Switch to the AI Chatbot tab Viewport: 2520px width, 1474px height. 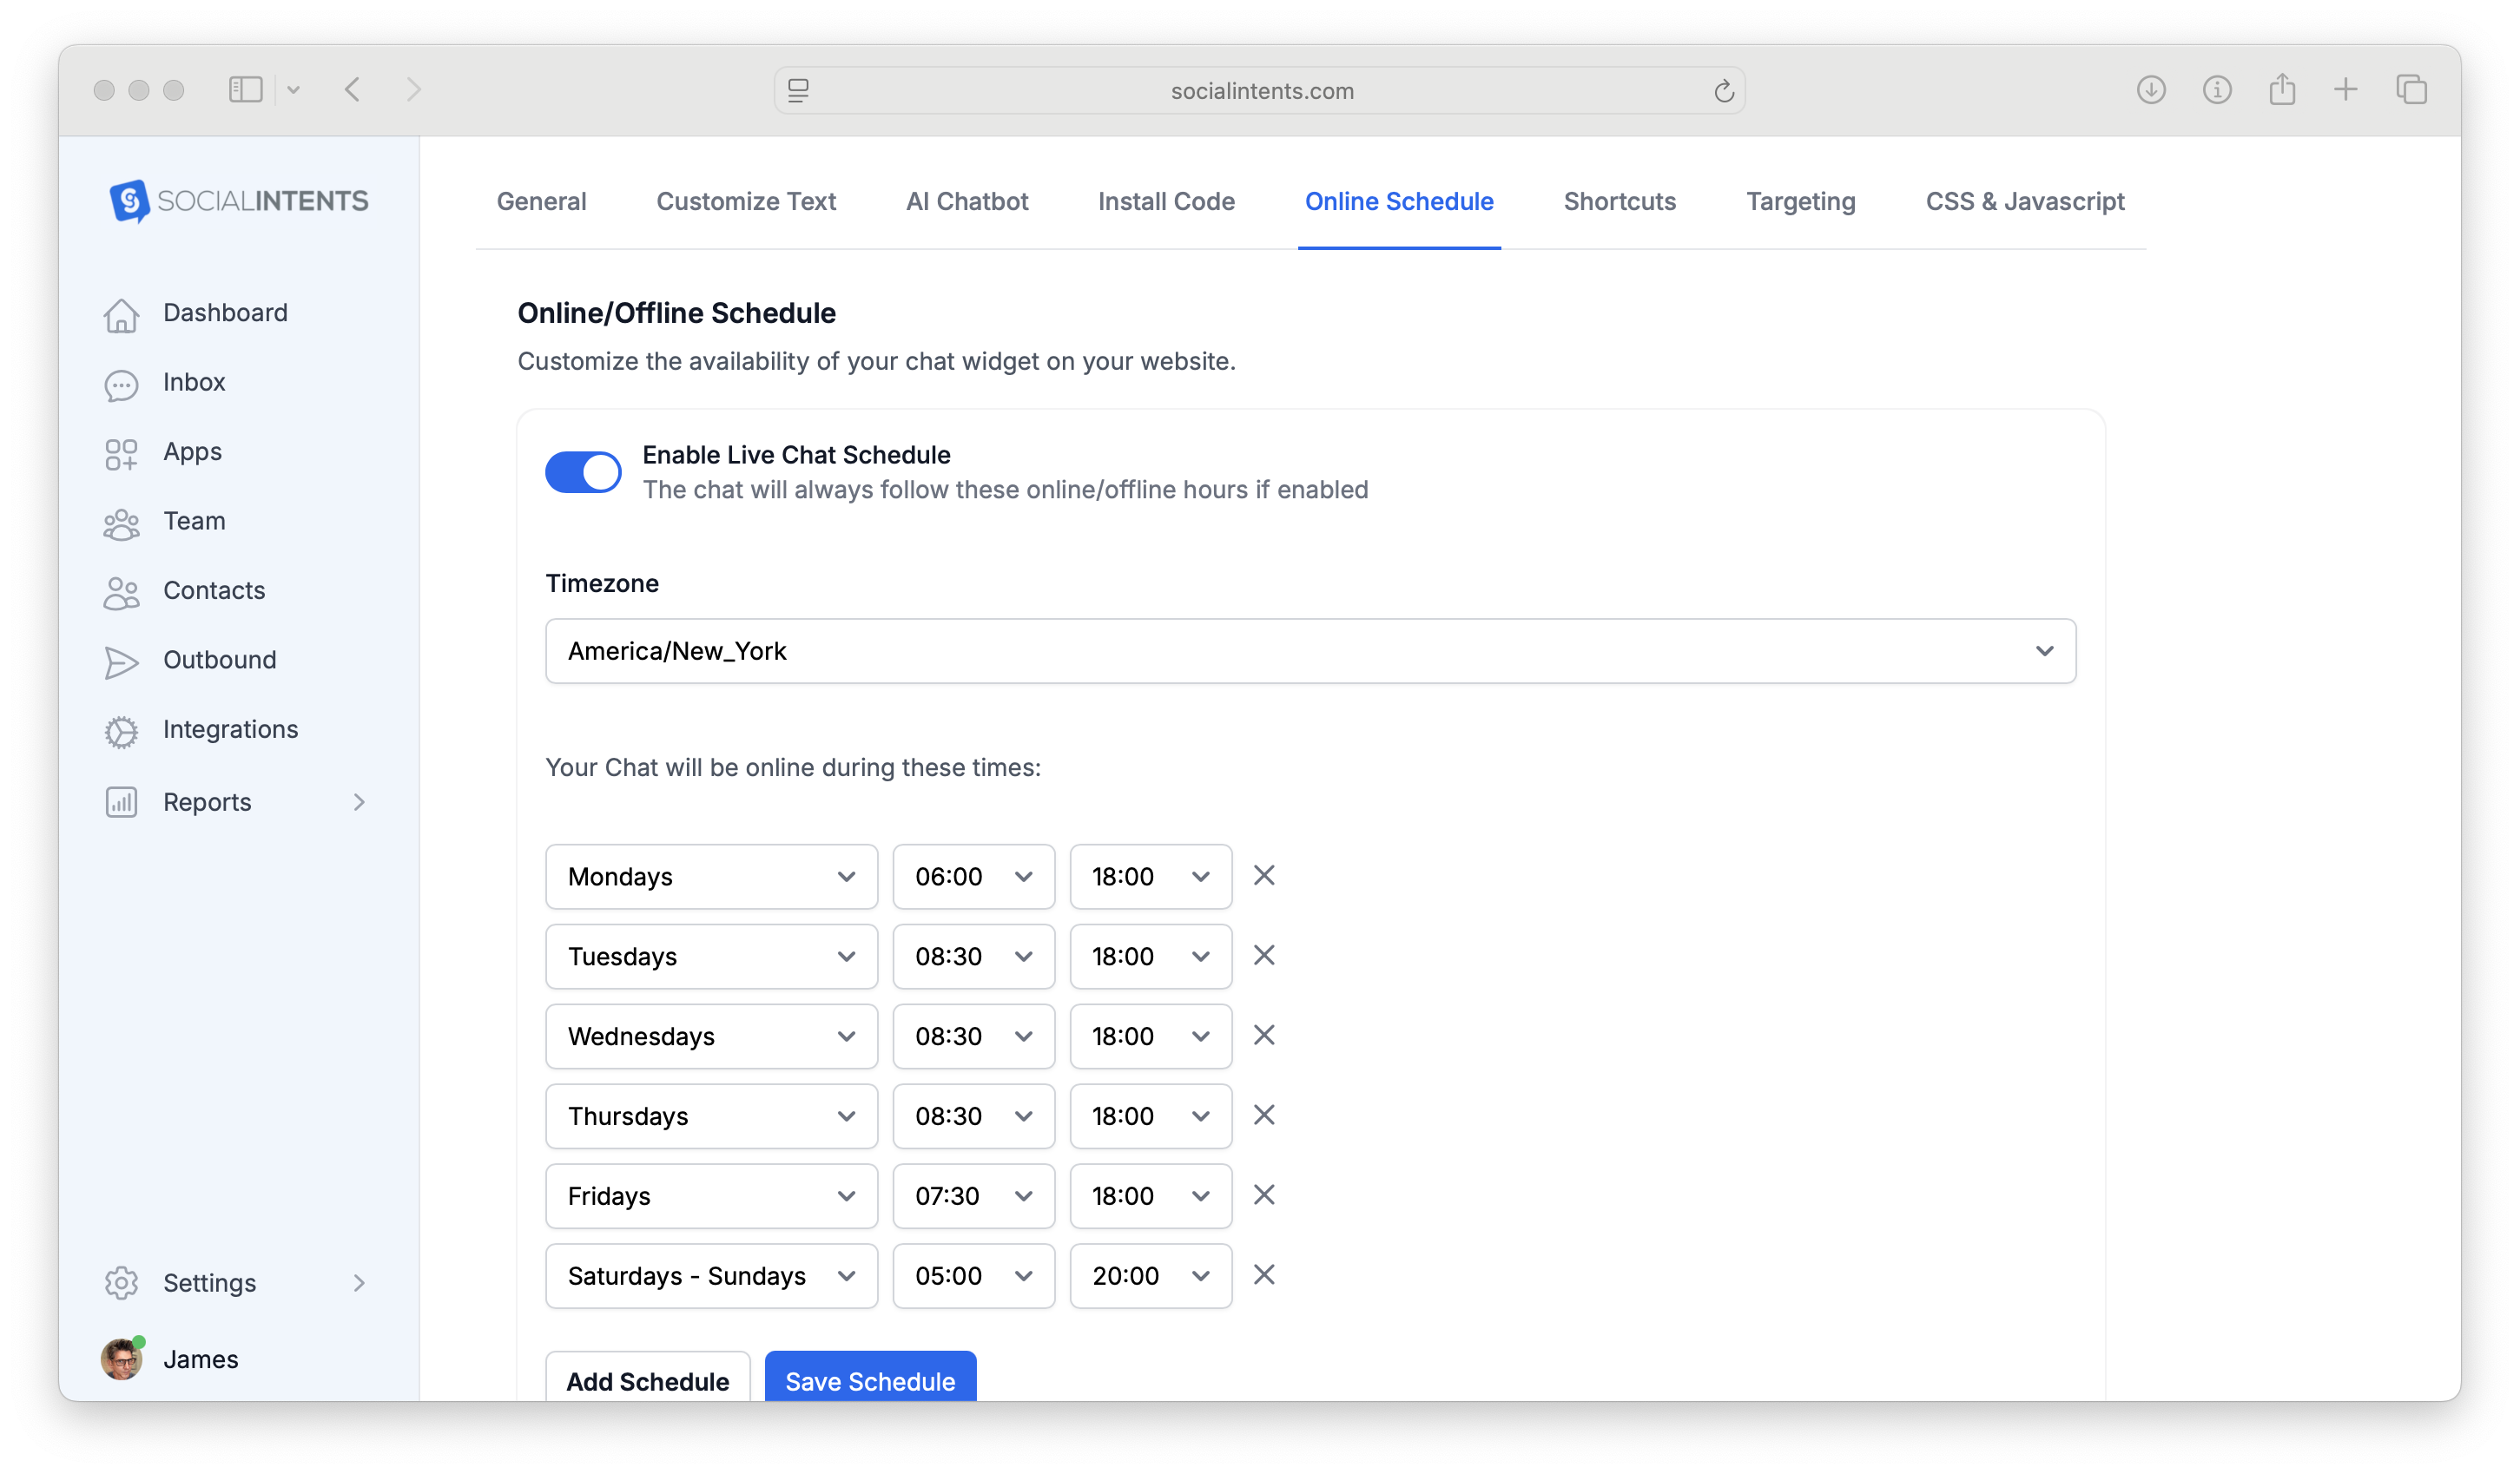point(966,201)
